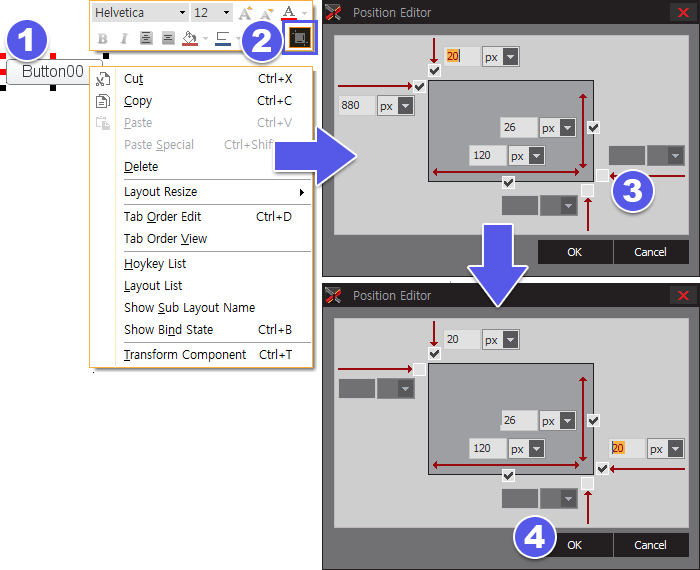The width and height of the screenshot is (700, 570).
Task: Enable the right margin checkbox in upper dialog
Action: 601,174
